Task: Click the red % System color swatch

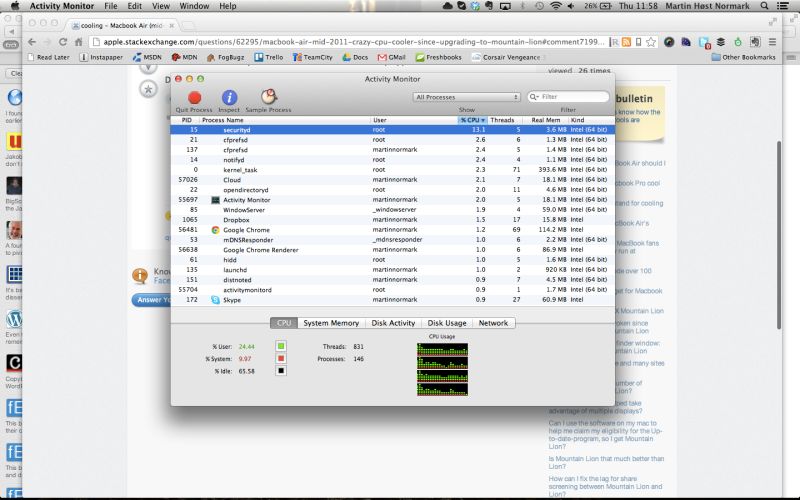Action: click(x=281, y=359)
